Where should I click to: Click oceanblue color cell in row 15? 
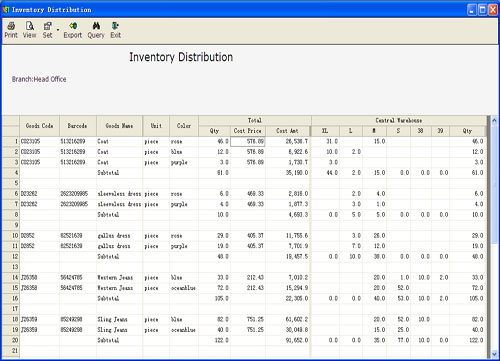[184, 288]
